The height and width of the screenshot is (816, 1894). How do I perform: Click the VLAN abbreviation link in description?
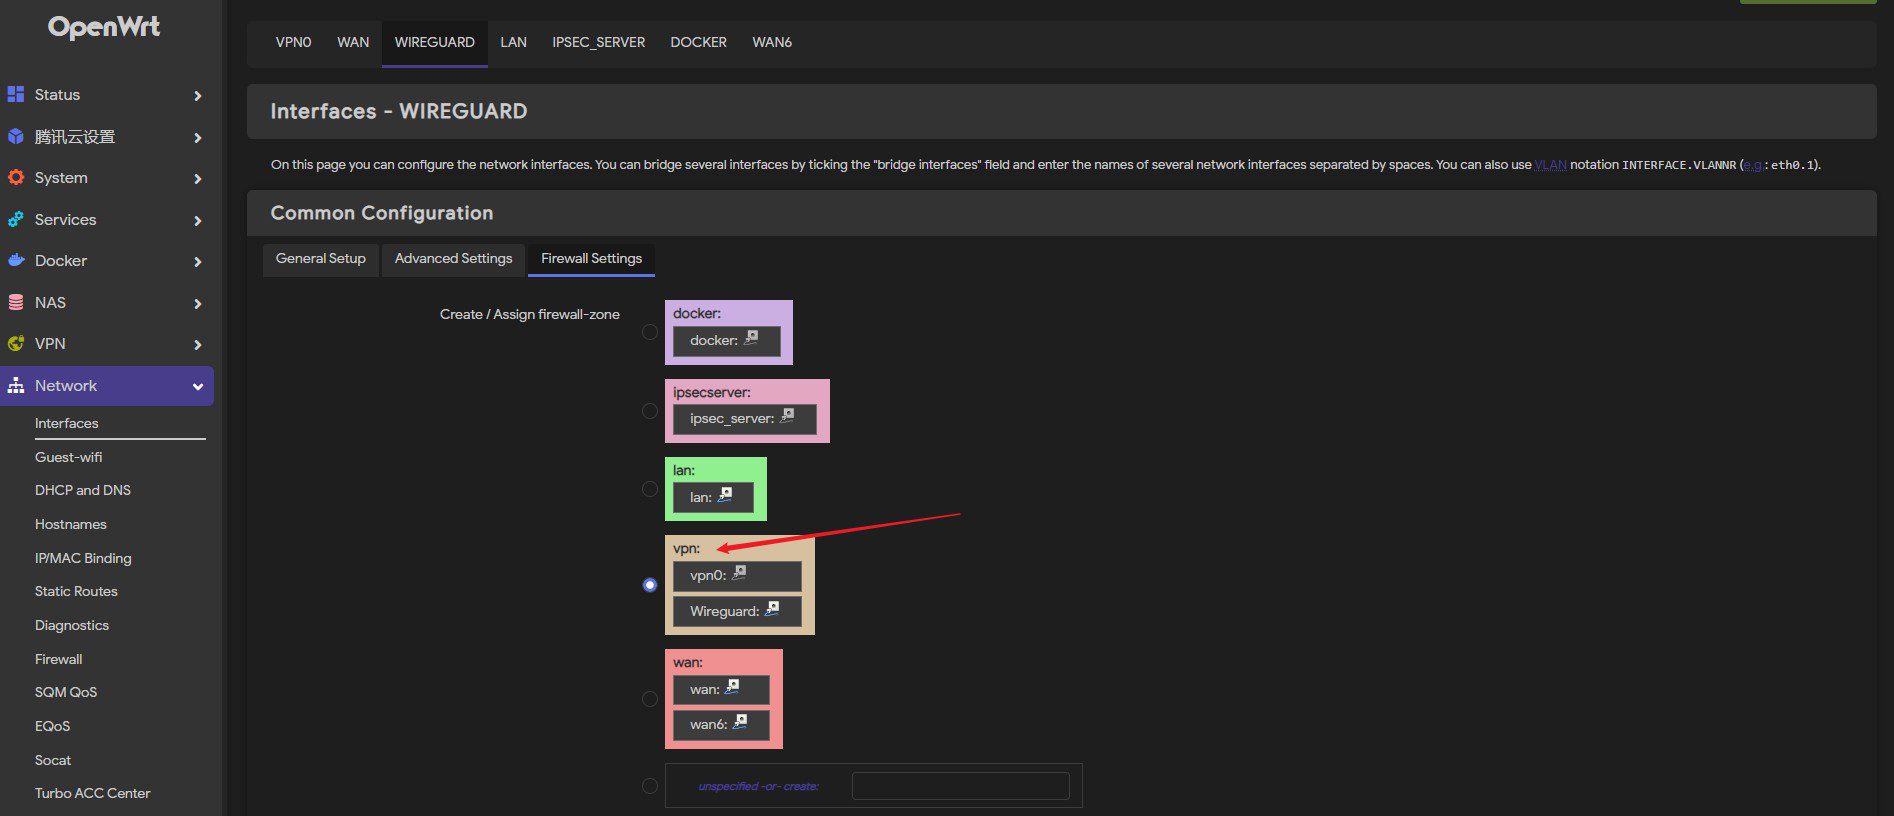pyautogui.click(x=1550, y=165)
